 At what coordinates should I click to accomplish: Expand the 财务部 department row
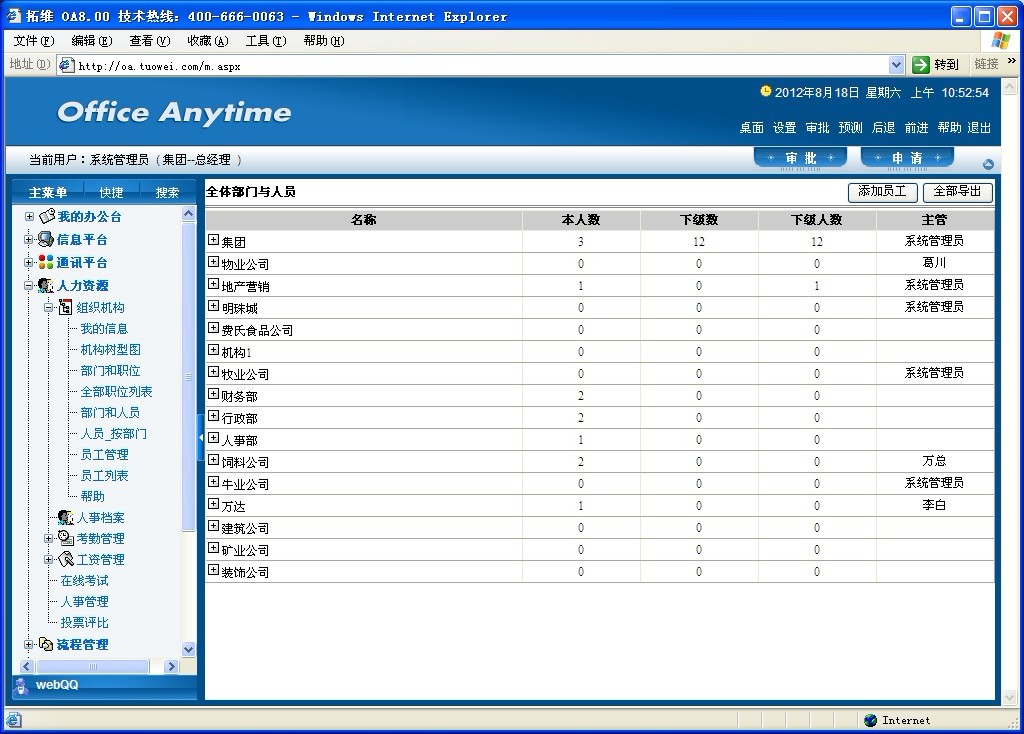pyautogui.click(x=213, y=395)
